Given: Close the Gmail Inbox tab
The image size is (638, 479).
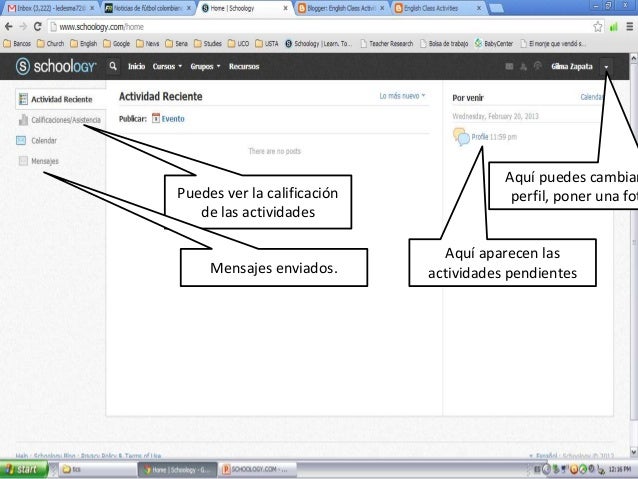Looking at the screenshot, I should tap(92, 8).
